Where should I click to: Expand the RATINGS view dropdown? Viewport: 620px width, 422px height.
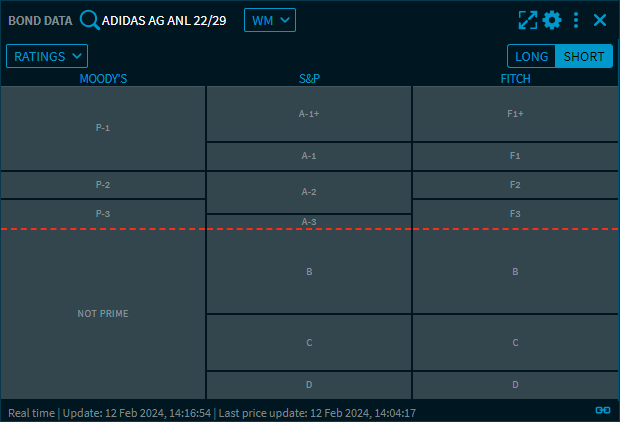pyautogui.click(x=47, y=57)
